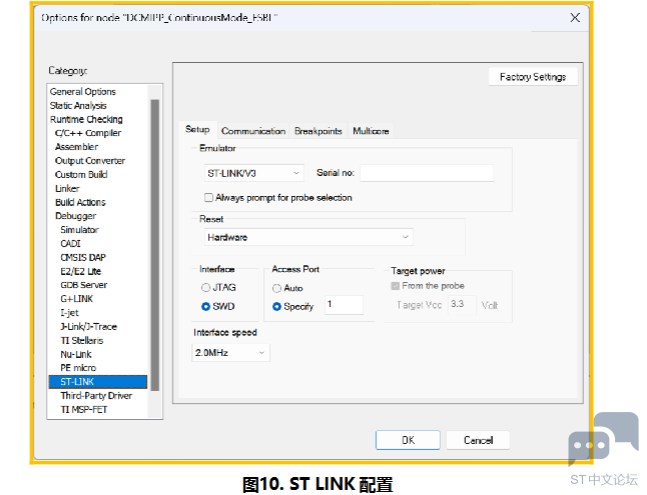Set Access Port to Auto

coord(277,288)
